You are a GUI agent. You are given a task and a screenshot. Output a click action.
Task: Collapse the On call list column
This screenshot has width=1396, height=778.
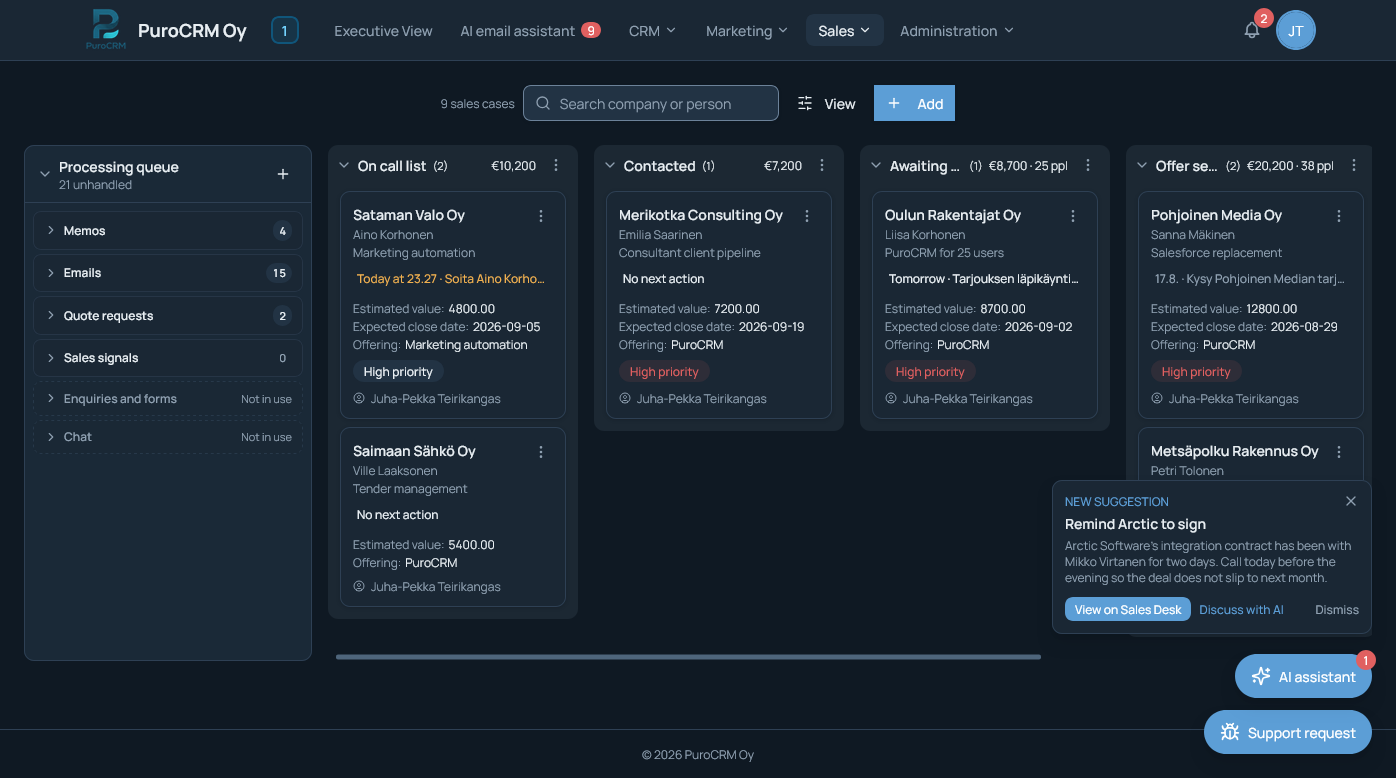pos(344,166)
